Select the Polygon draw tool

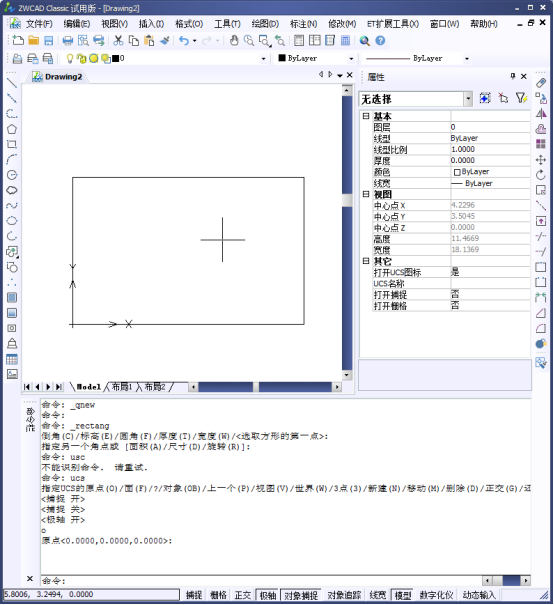[12, 129]
